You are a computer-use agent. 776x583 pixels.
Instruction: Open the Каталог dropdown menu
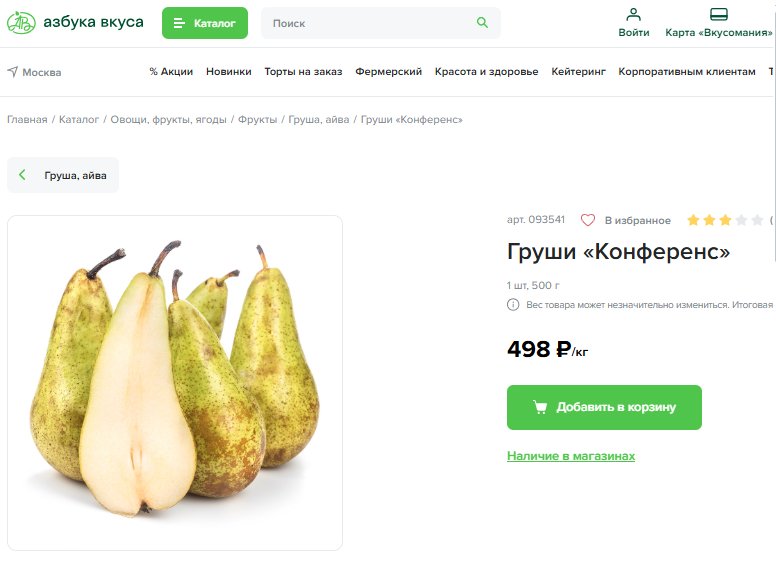coord(205,23)
